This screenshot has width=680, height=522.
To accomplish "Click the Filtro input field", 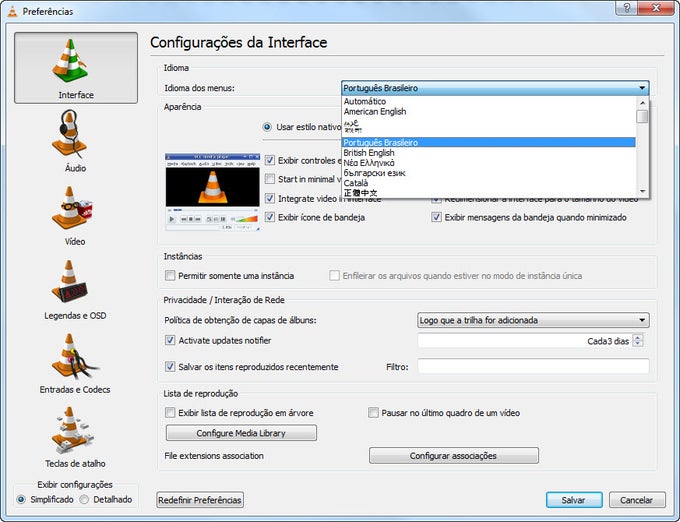I will [533, 367].
